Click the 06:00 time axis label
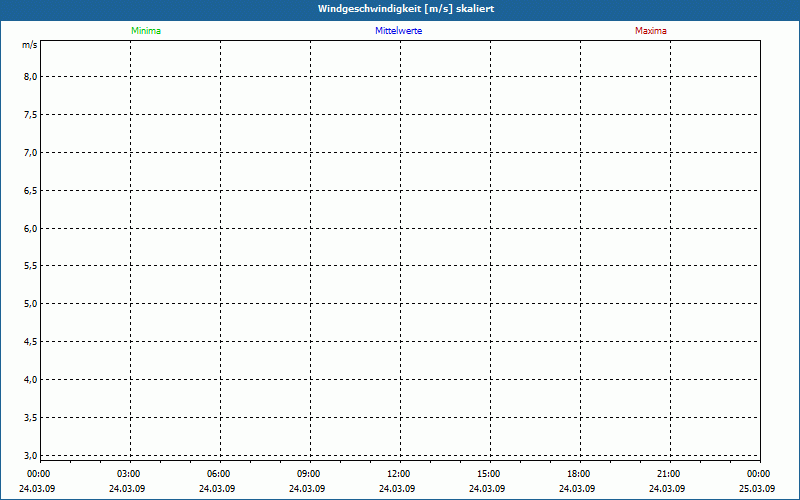The width and height of the screenshot is (800, 500). click(x=218, y=474)
